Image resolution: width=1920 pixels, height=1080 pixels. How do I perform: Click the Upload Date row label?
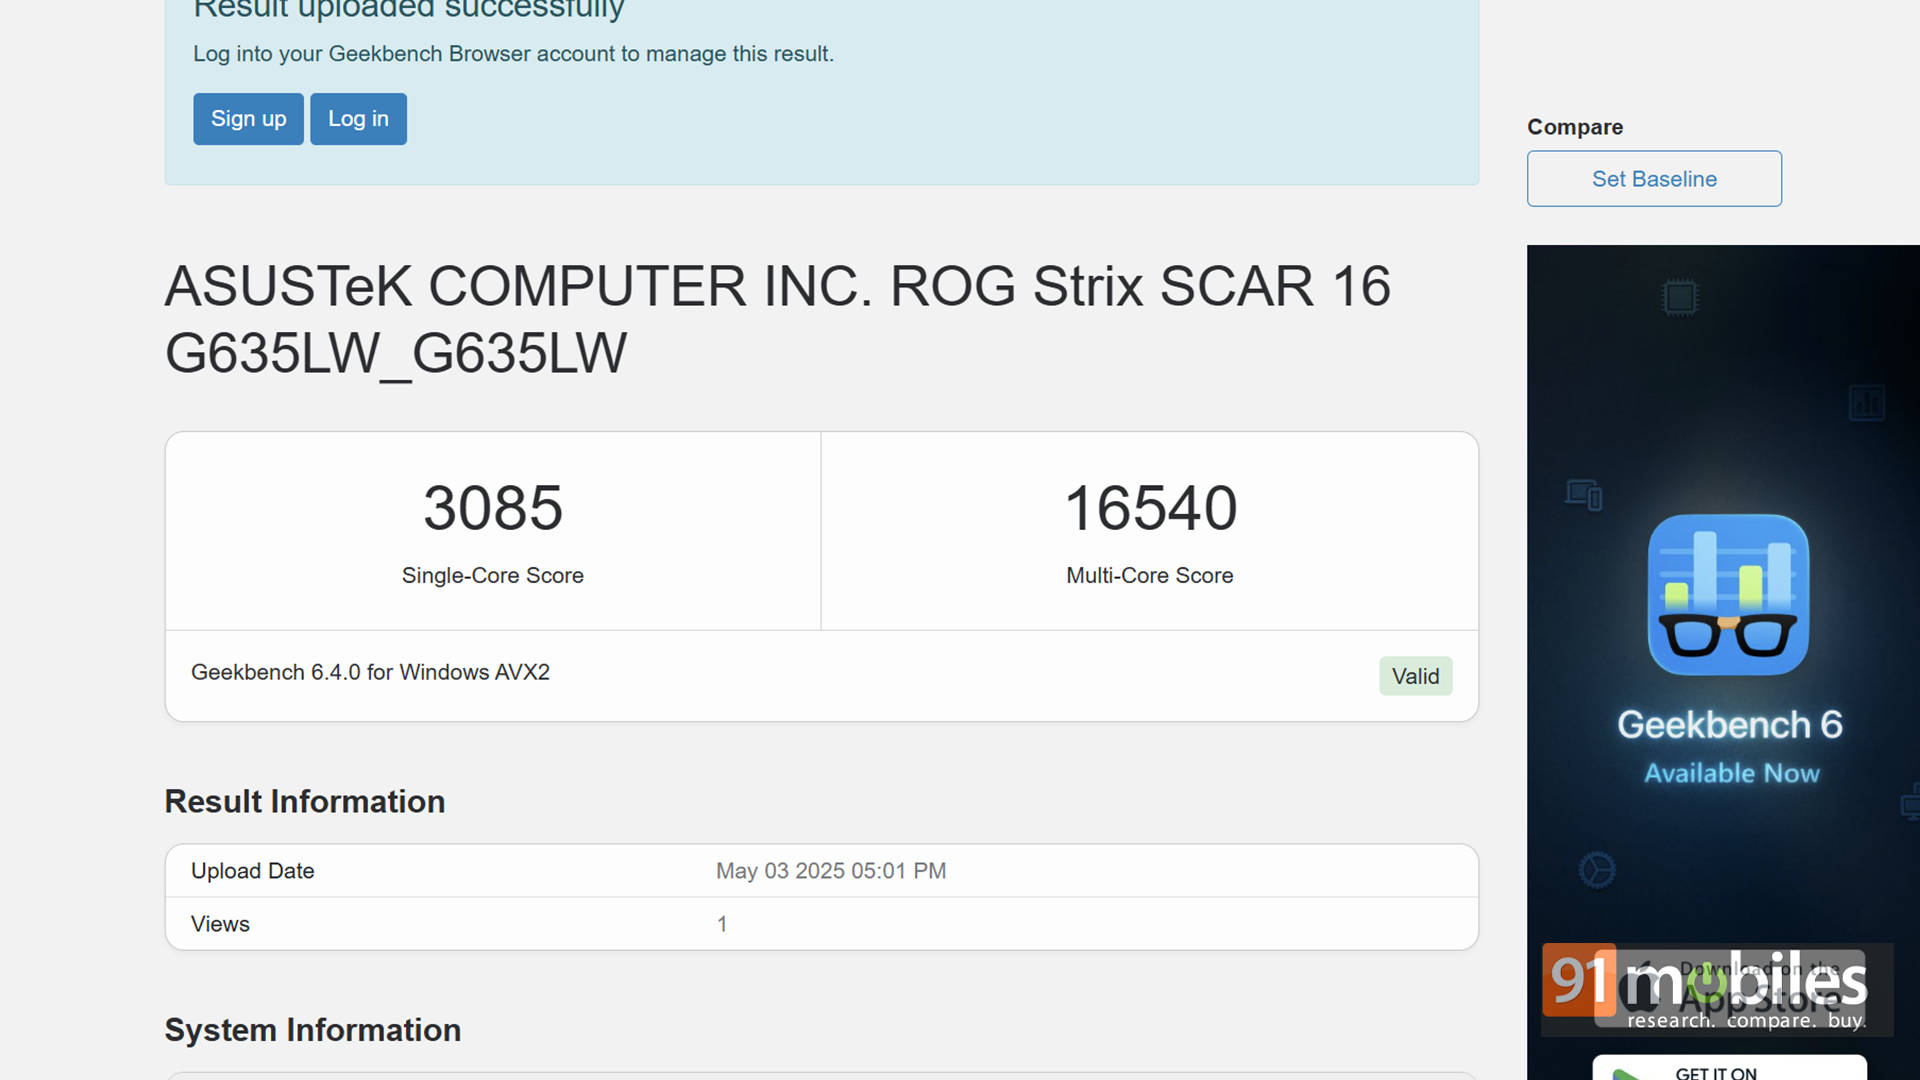253,871
